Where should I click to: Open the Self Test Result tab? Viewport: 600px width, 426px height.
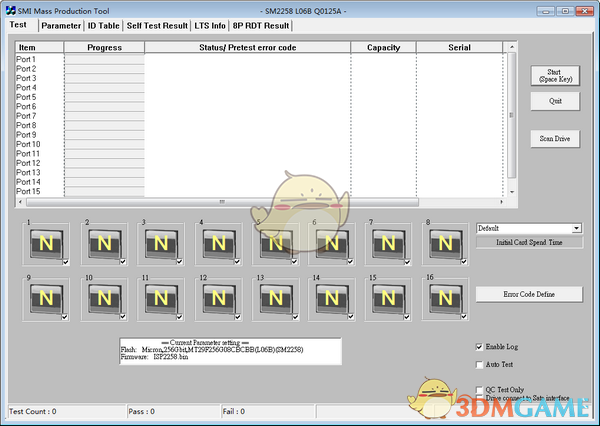(157, 25)
